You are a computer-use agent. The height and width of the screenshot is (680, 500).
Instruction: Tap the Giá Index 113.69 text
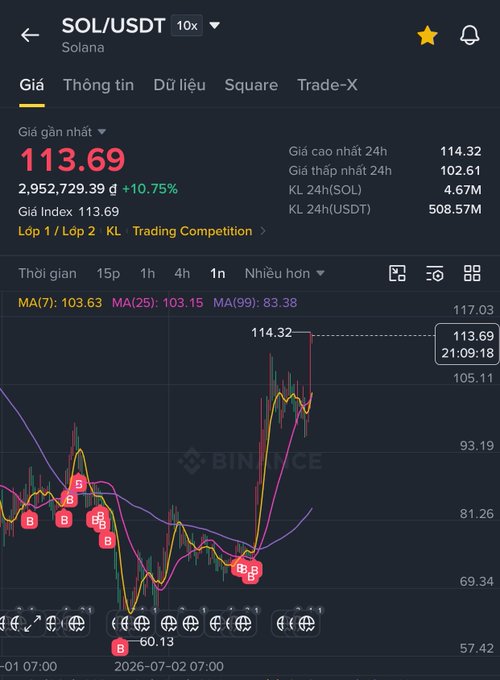69,212
